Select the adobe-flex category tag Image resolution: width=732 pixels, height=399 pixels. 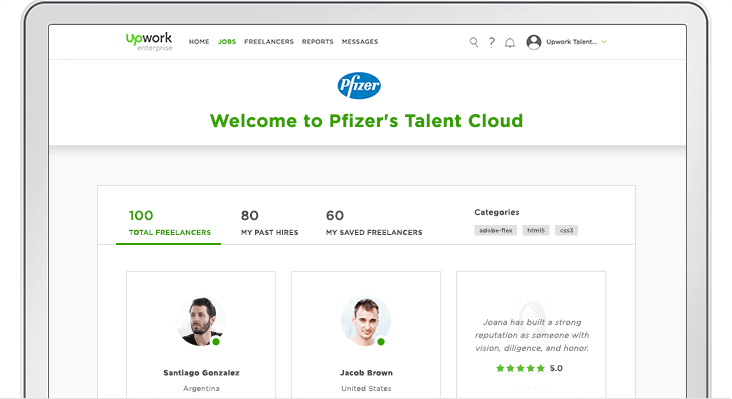click(x=496, y=231)
